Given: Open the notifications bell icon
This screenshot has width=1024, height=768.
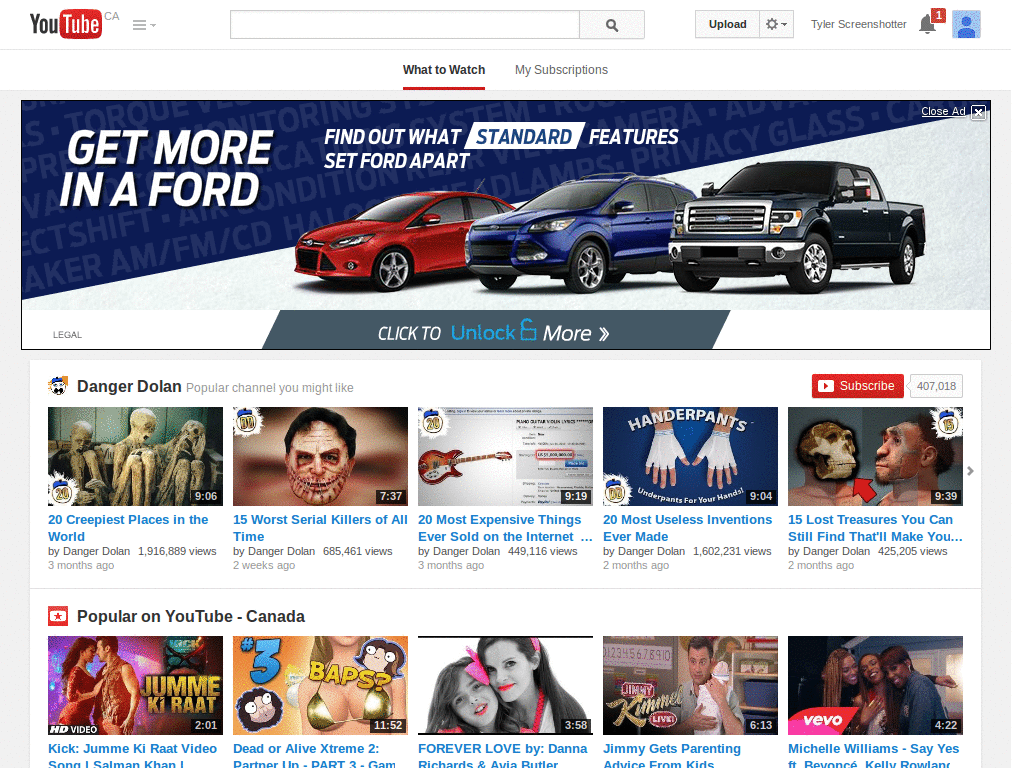Looking at the screenshot, I should tap(927, 24).
